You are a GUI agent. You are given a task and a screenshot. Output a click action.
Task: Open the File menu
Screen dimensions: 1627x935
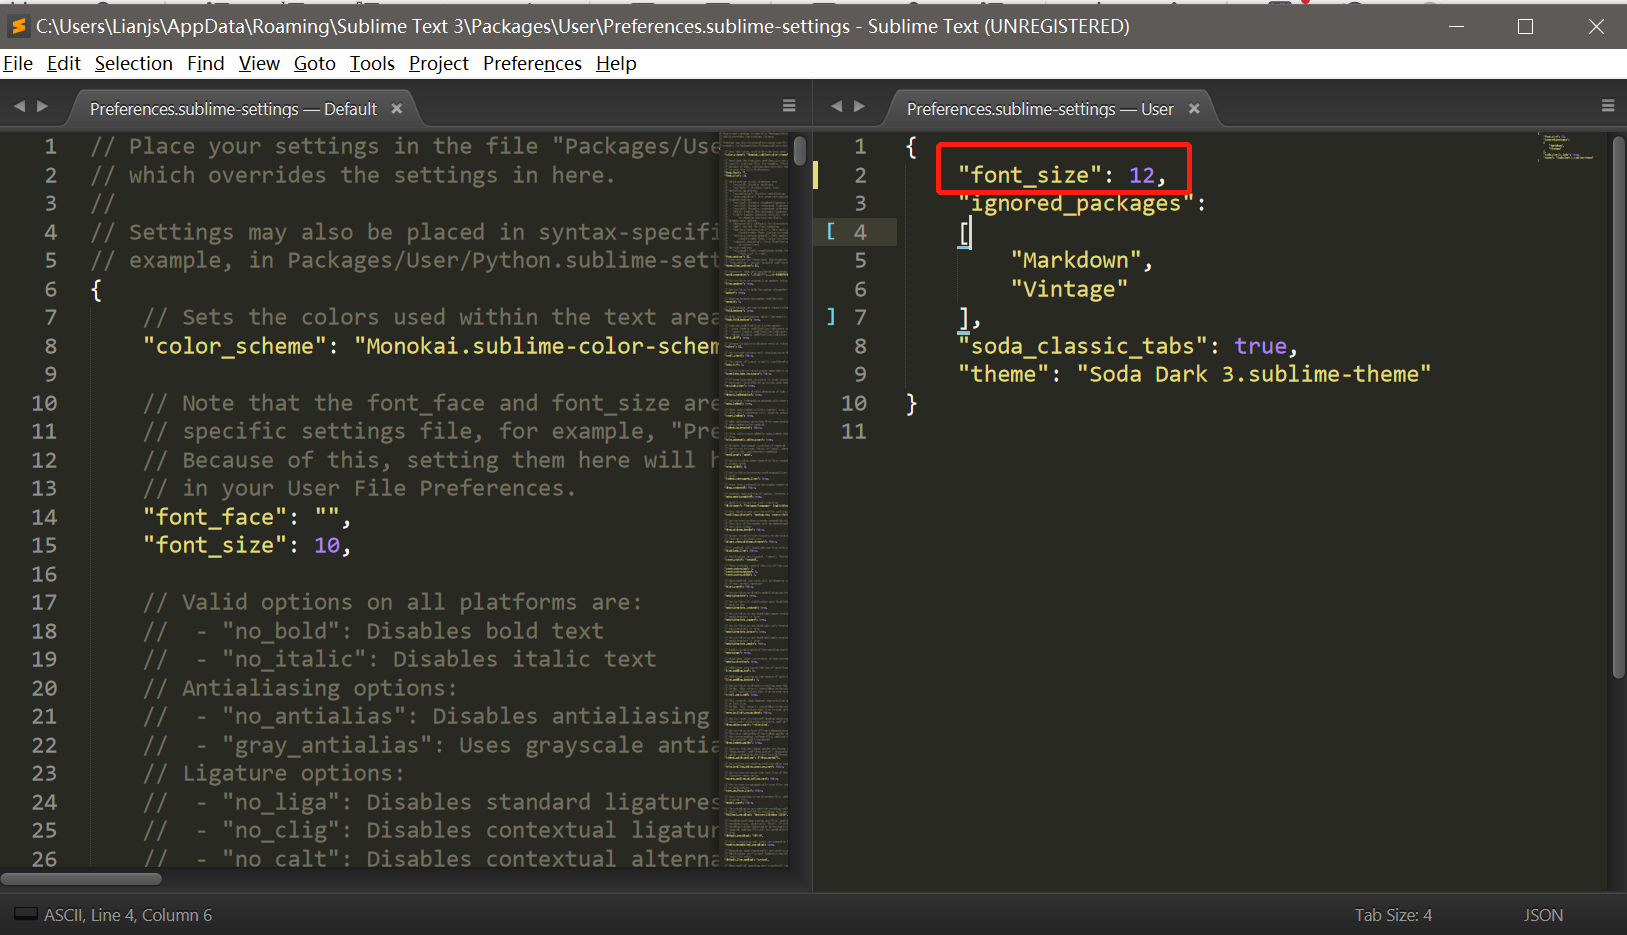(18, 64)
